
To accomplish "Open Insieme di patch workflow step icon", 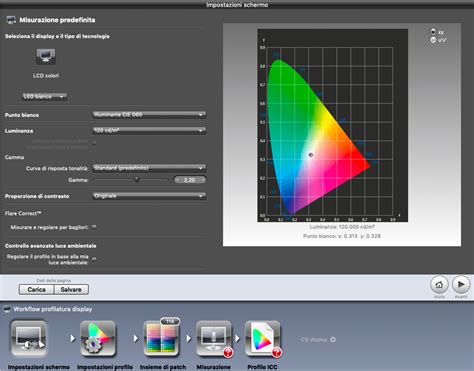I will click(x=161, y=339).
